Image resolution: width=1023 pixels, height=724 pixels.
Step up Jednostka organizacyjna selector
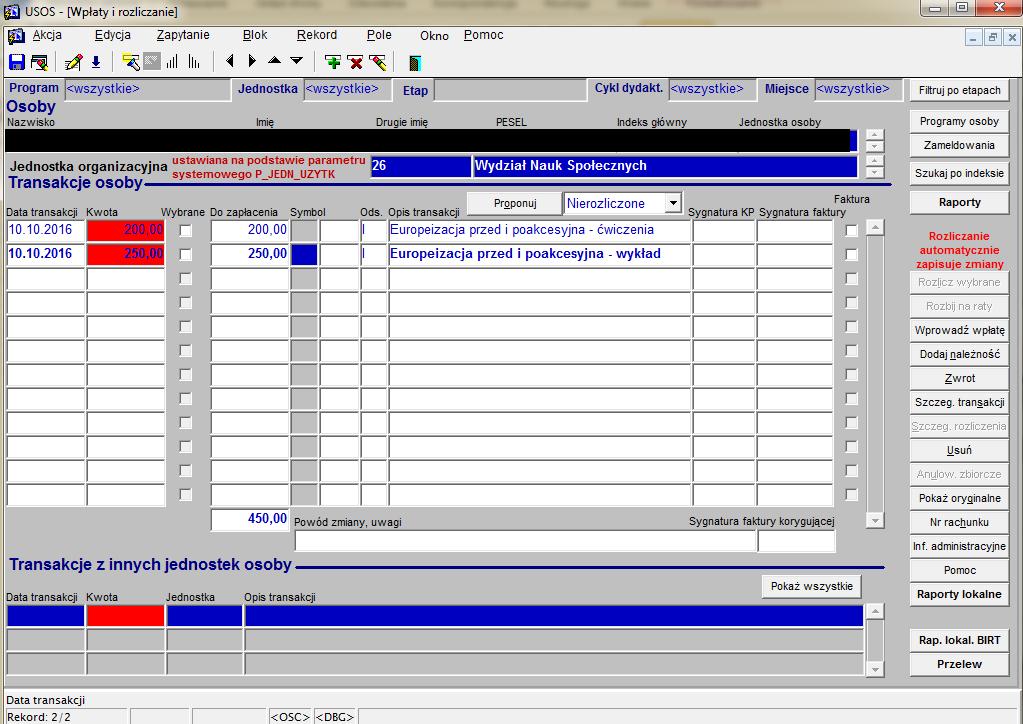click(874, 160)
